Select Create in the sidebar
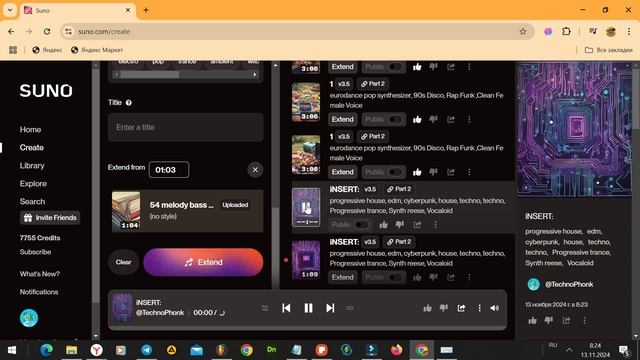640x360 pixels. pyautogui.click(x=31, y=147)
